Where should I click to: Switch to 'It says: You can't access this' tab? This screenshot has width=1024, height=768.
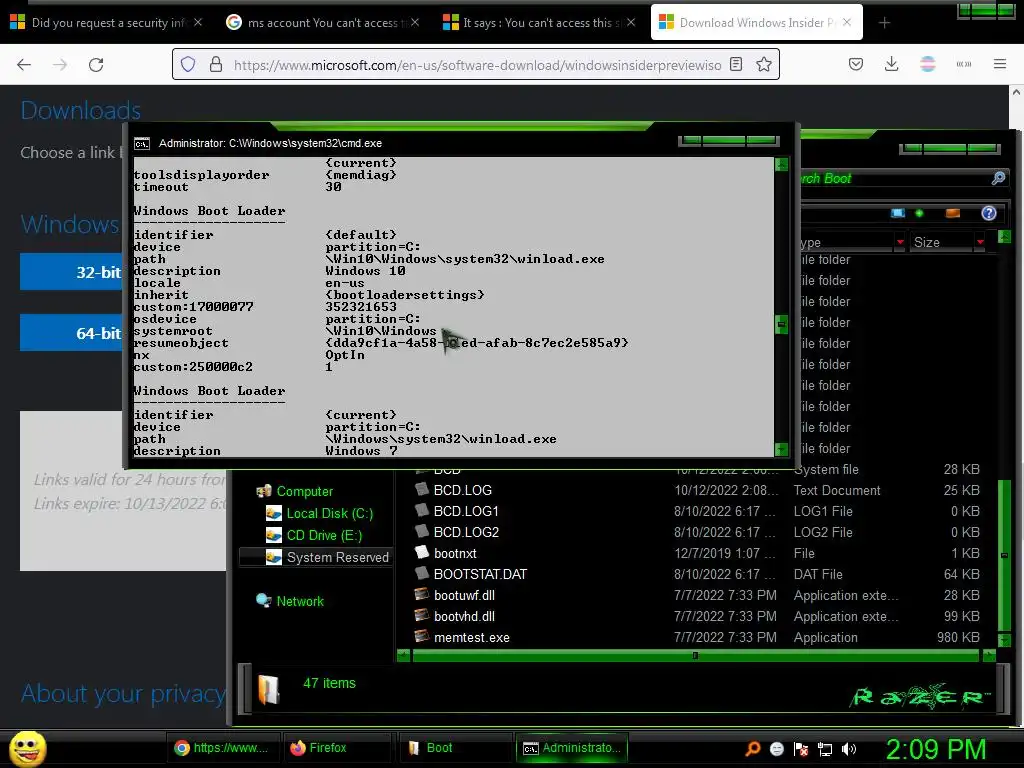coord(539,23)
